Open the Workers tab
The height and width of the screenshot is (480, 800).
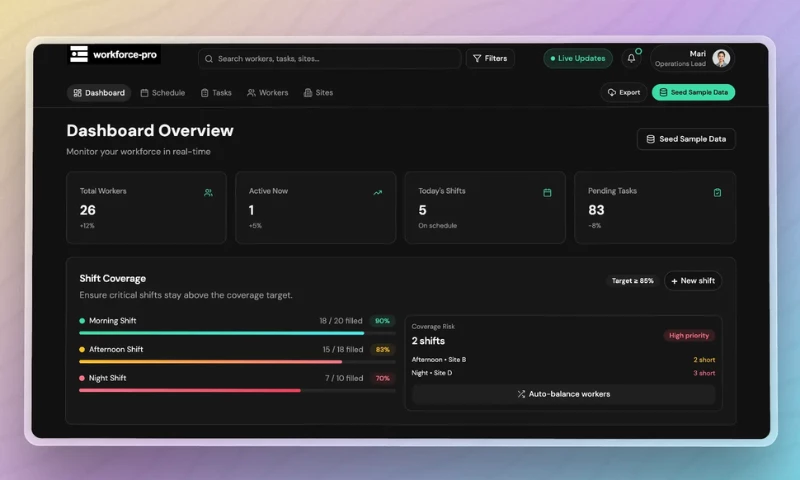pos(267,93)
